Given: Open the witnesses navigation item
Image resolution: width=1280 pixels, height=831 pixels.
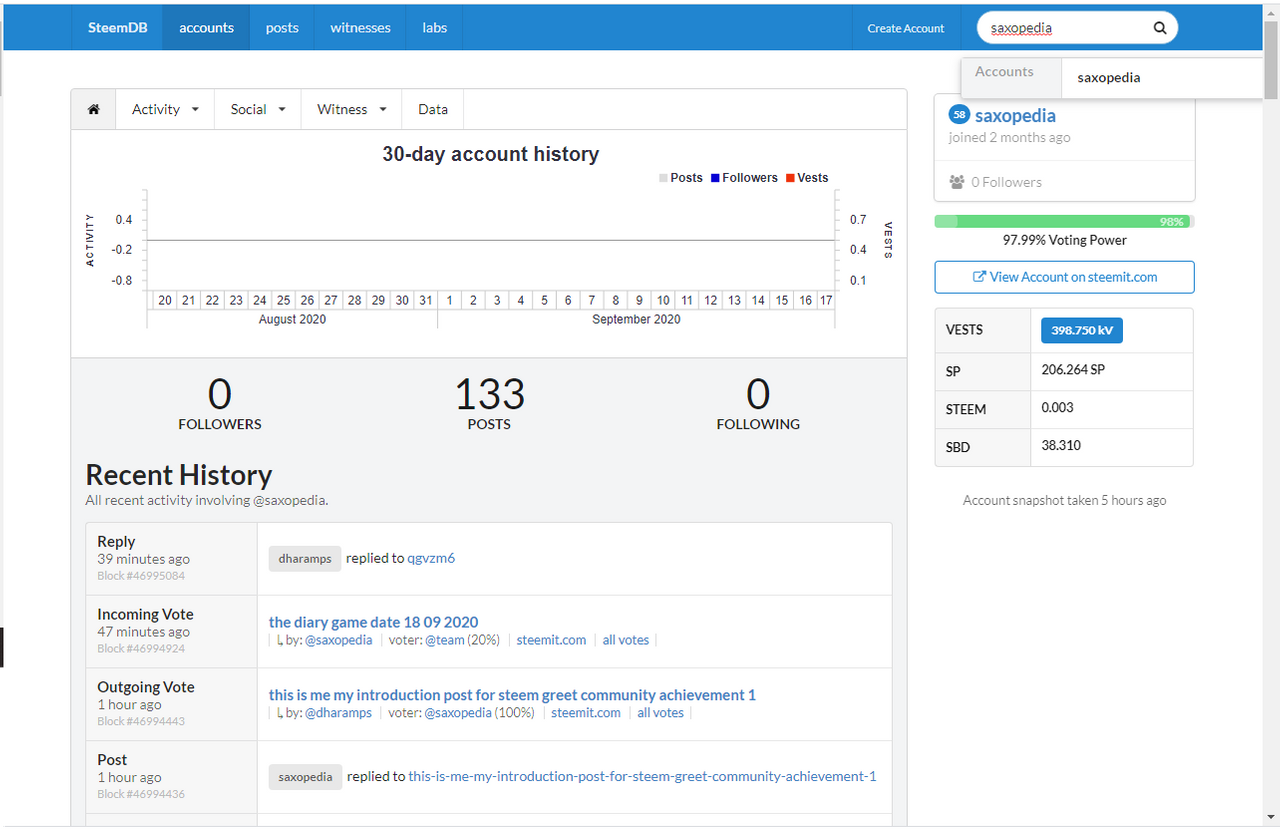Looking at the screenshot, I should (x=360, y=28).
